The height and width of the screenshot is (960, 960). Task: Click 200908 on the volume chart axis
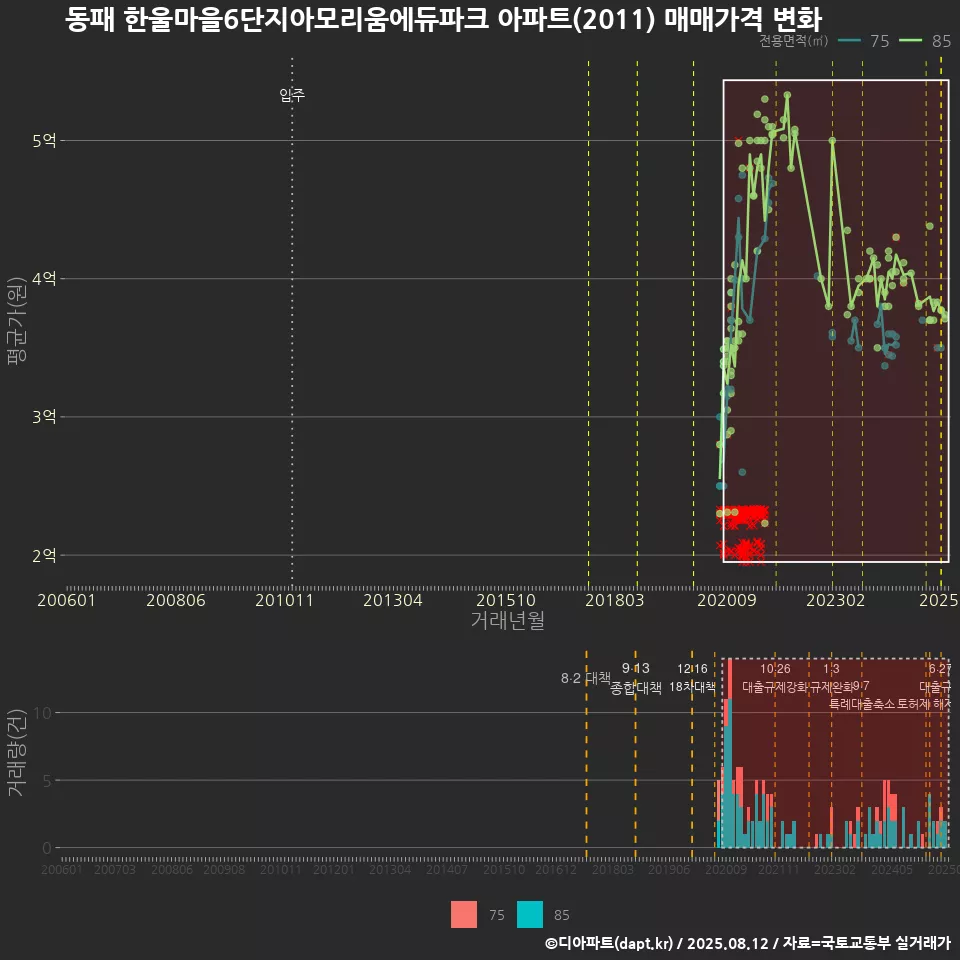pyautogui.click(x=224, y=870)
